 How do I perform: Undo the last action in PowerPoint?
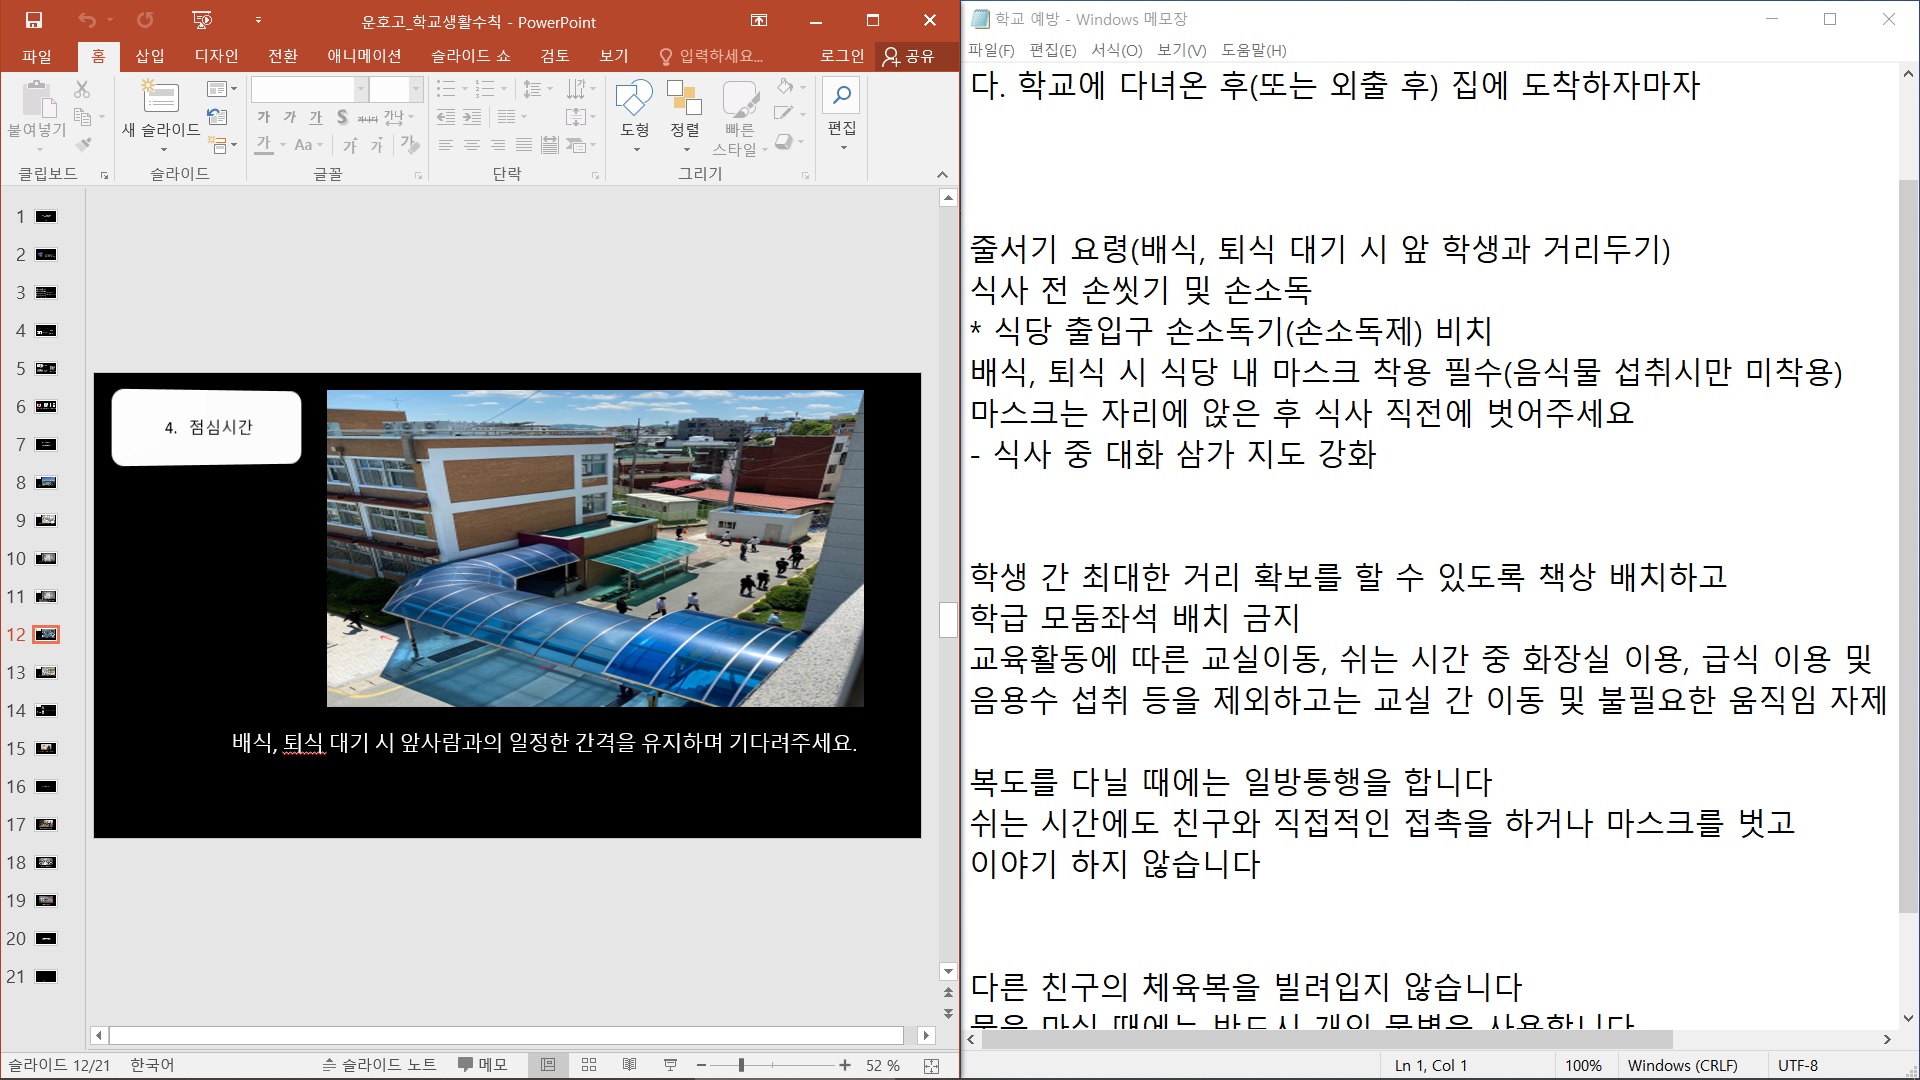(x=87, y=20)
